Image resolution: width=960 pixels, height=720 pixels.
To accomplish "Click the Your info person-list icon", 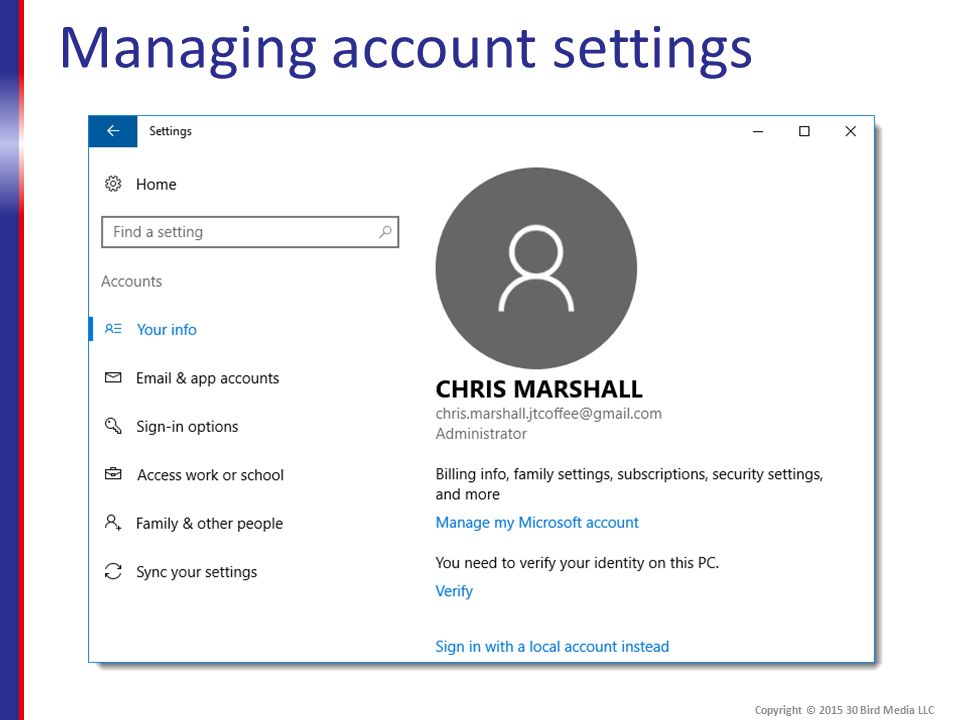I will click(113, 329).
